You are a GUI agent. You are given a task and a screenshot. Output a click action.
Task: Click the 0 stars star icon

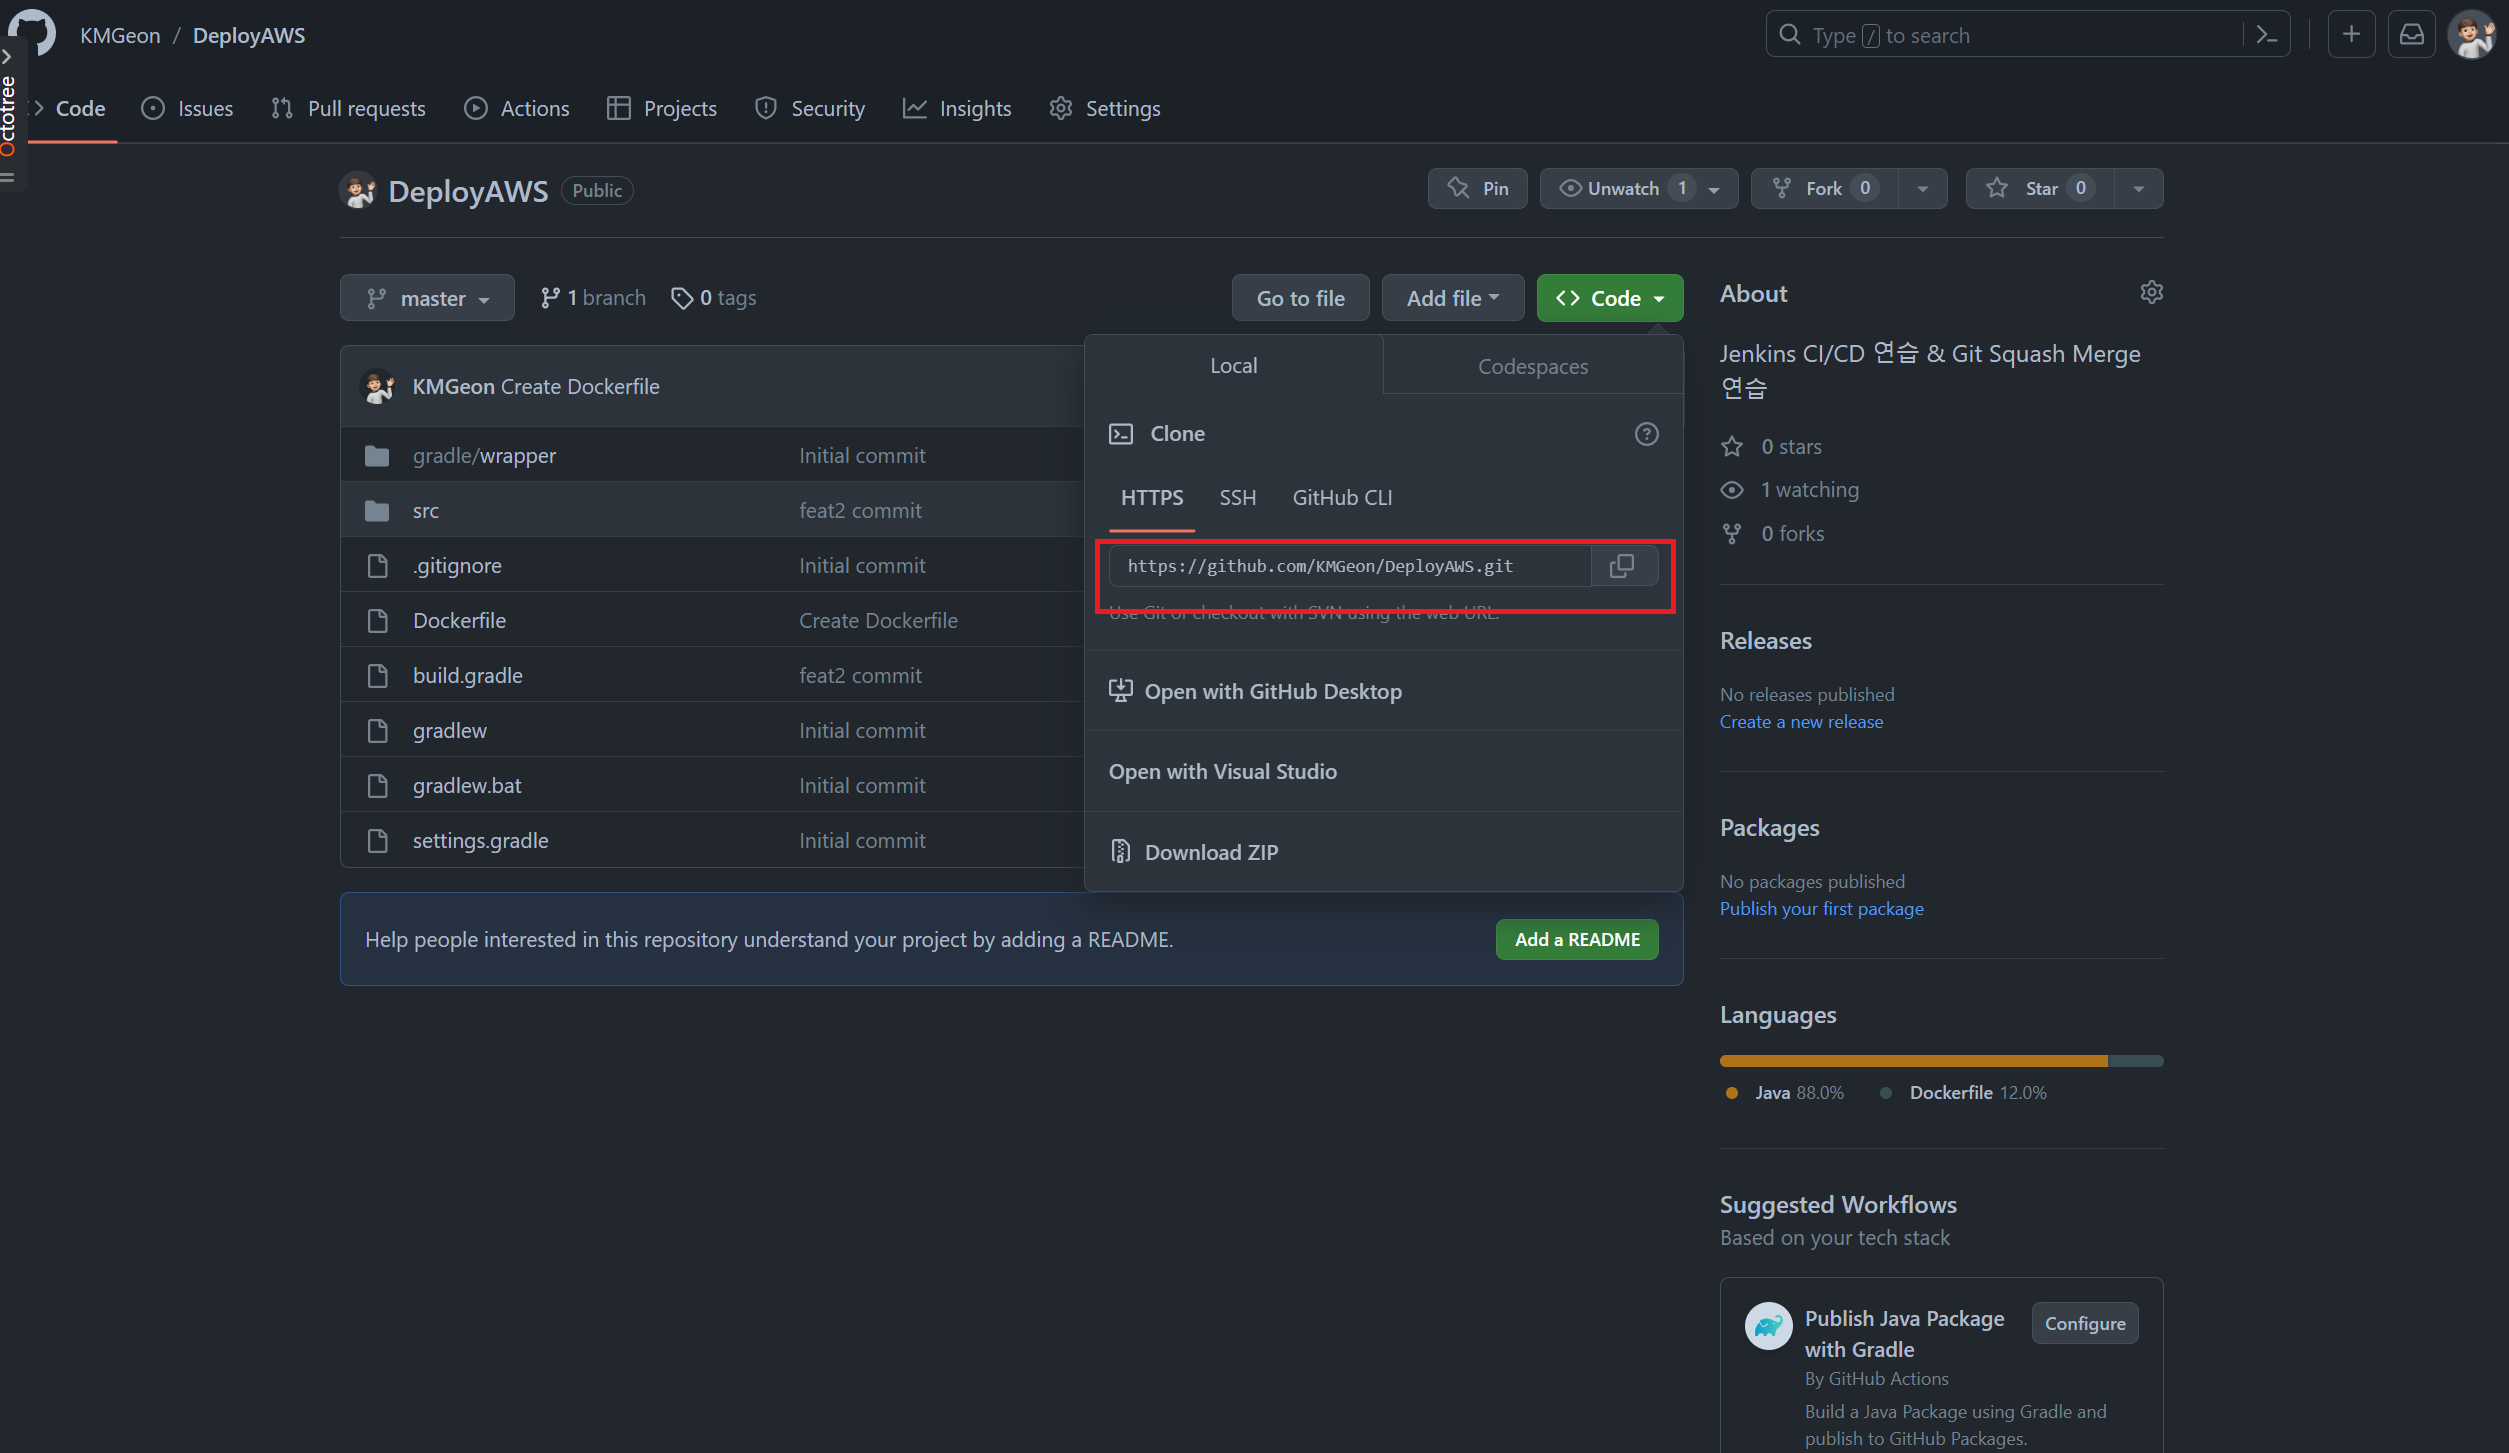pyautogui.click(x=1732, y=447)
